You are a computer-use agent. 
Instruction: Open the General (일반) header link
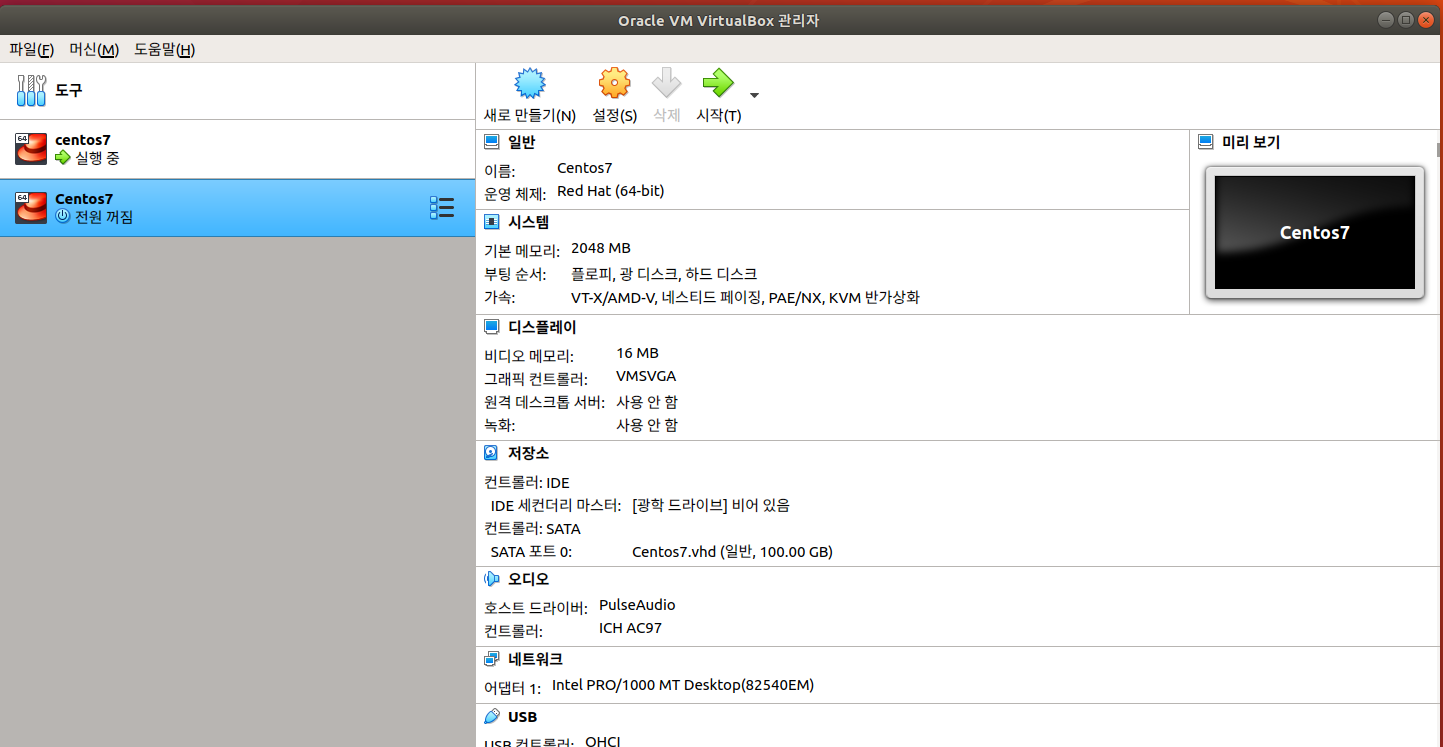coord(522,142)
